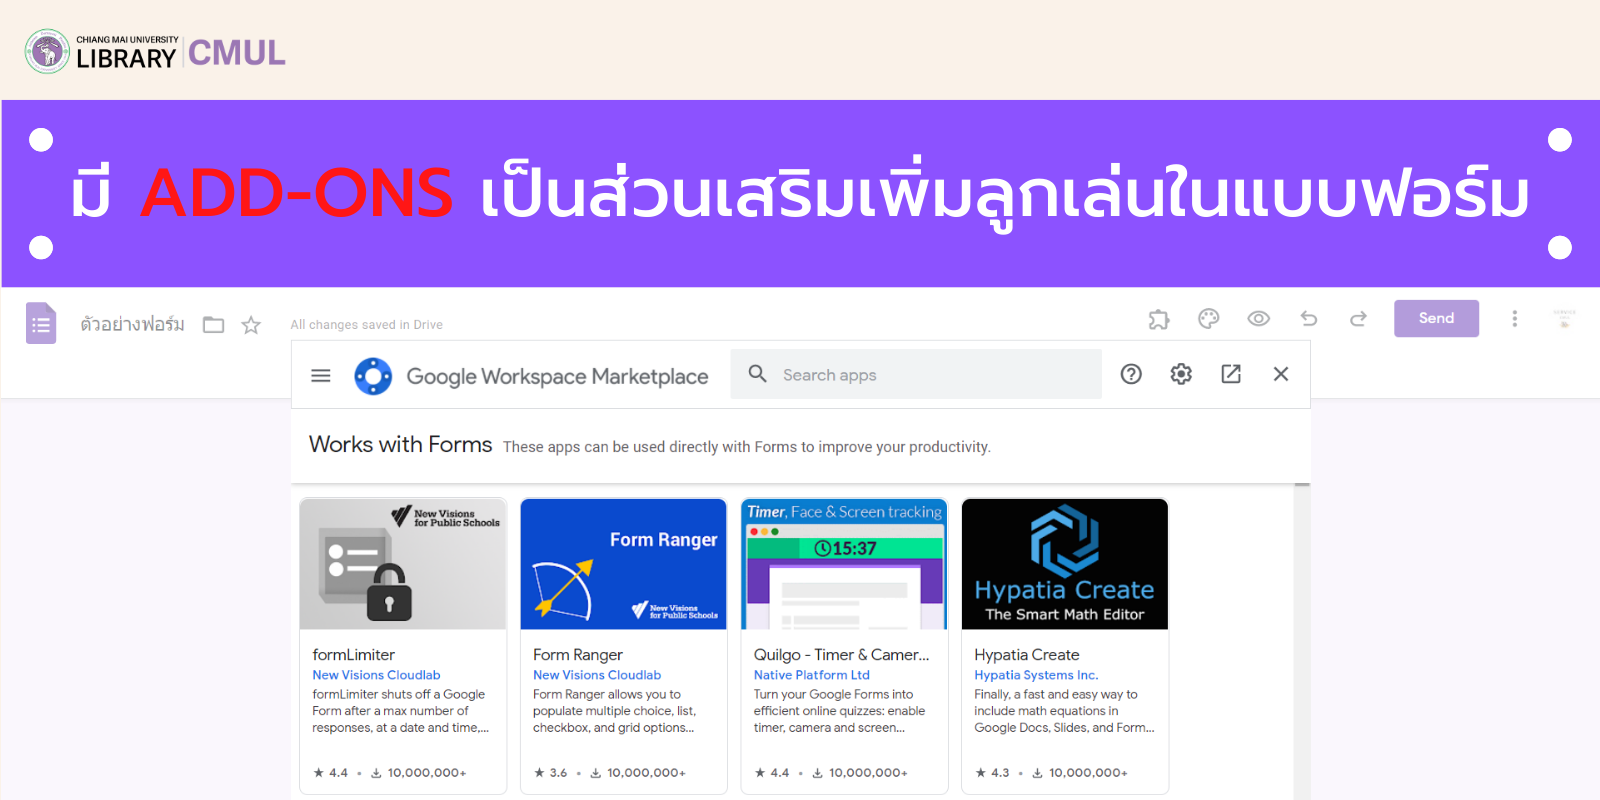Open the Form Ranger thumbnail
Viewport: 1600px width, 800px height.
click(x=624, y=564)
